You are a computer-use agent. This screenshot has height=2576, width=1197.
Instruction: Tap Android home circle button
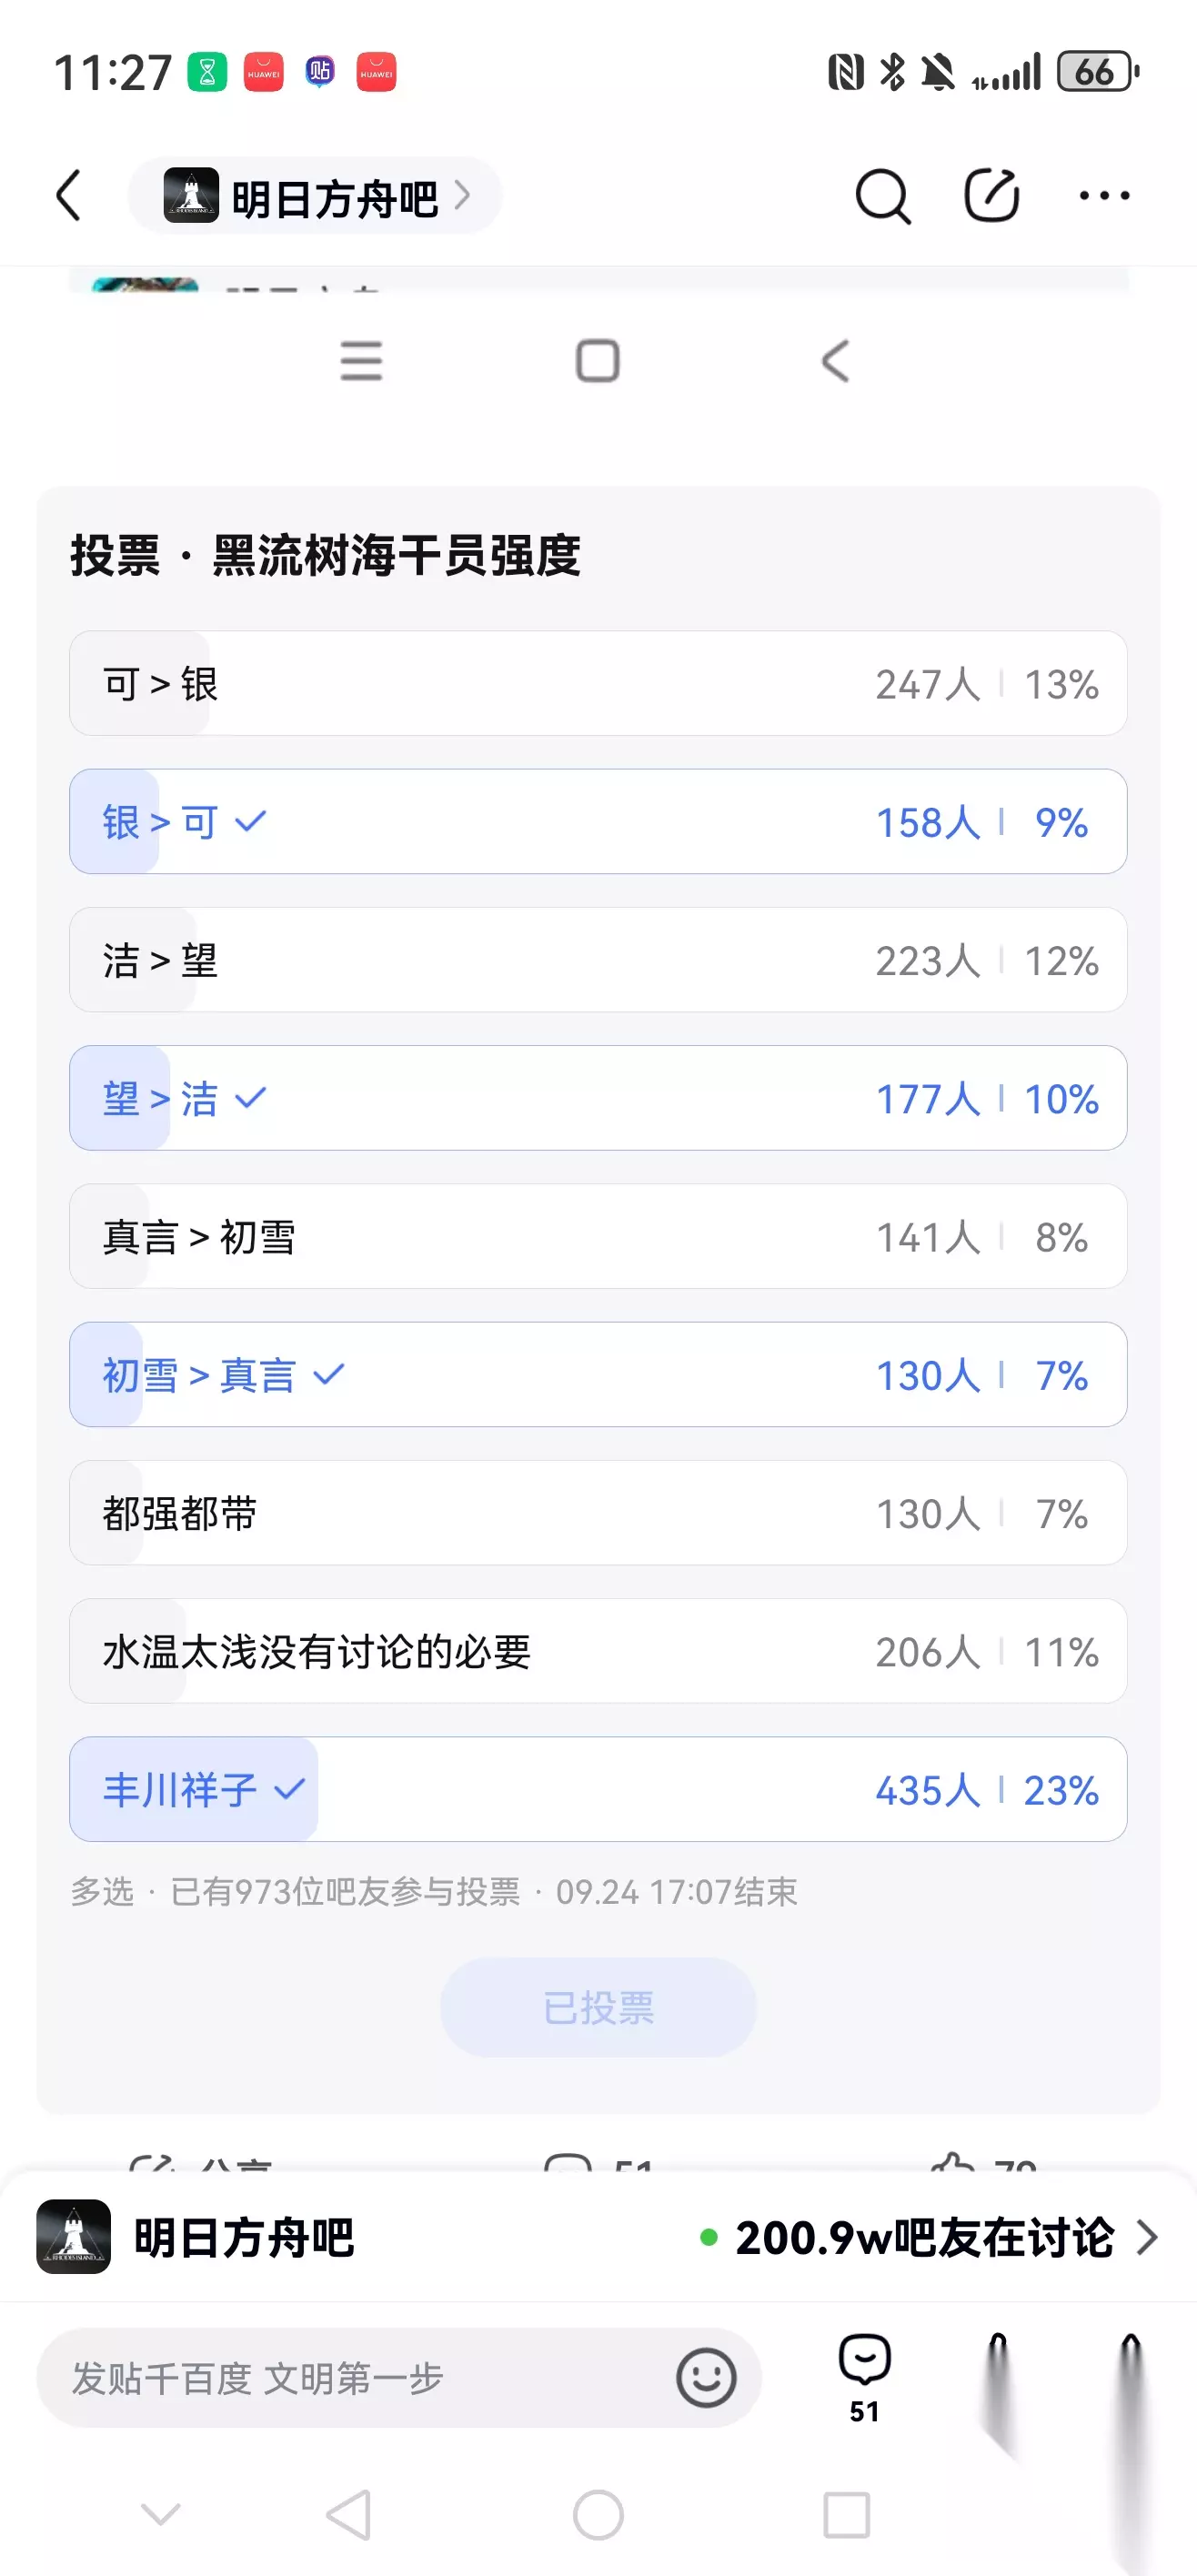(598, 2514)
